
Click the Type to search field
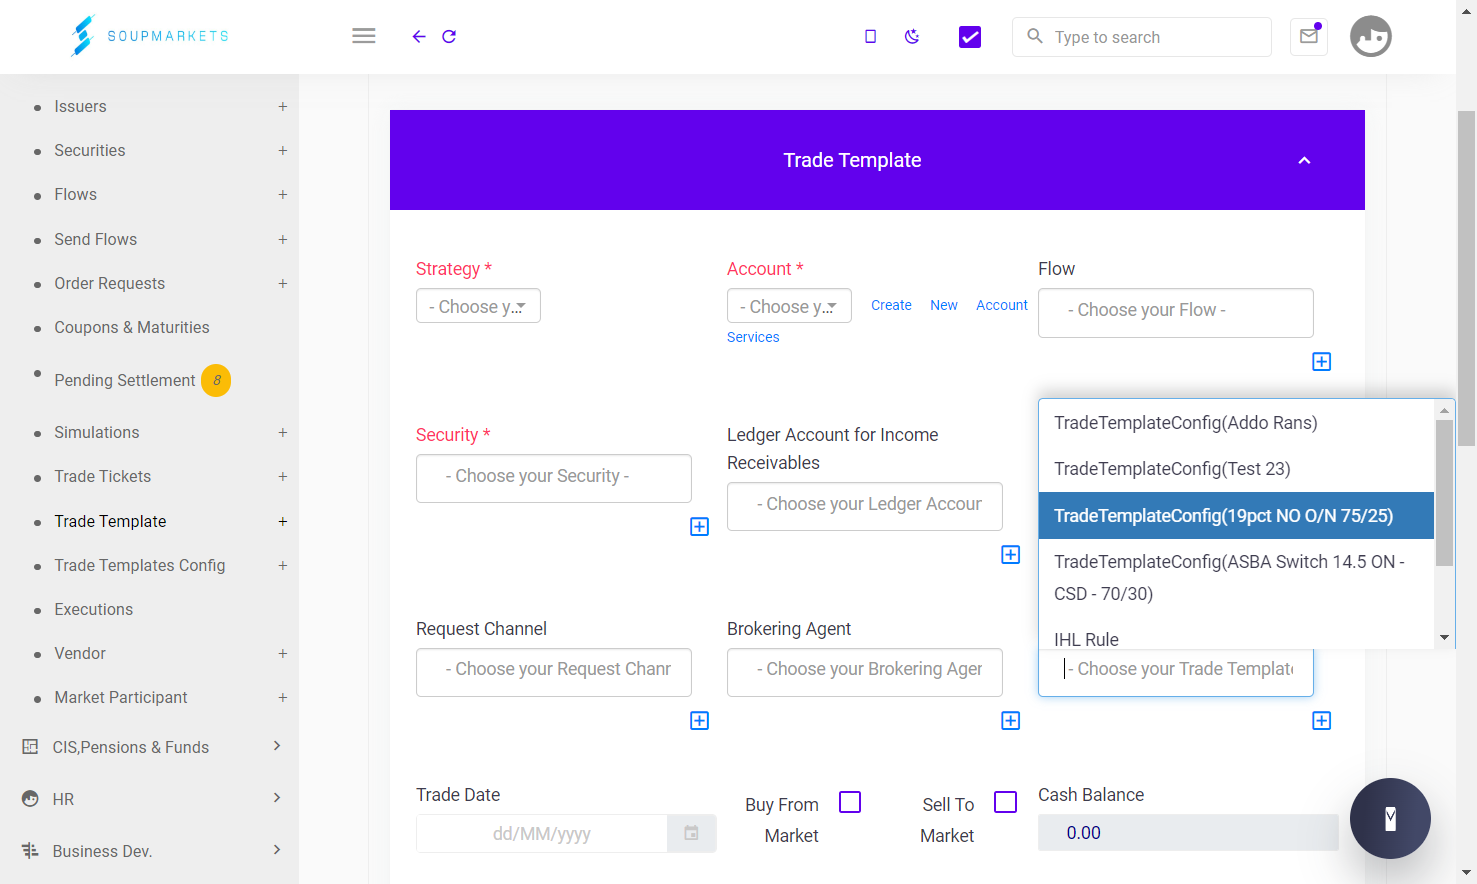pyautogui.click(x=1142, y=37)
